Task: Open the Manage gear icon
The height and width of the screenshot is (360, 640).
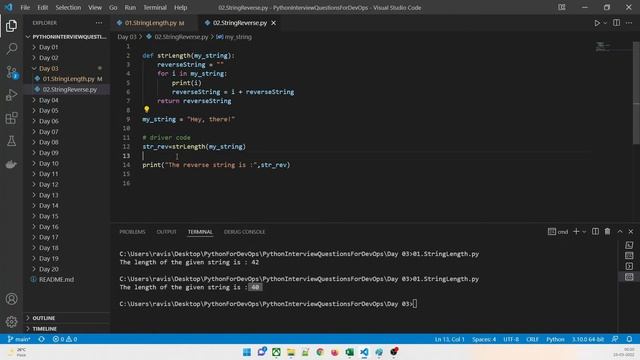Action: [11, 322]
